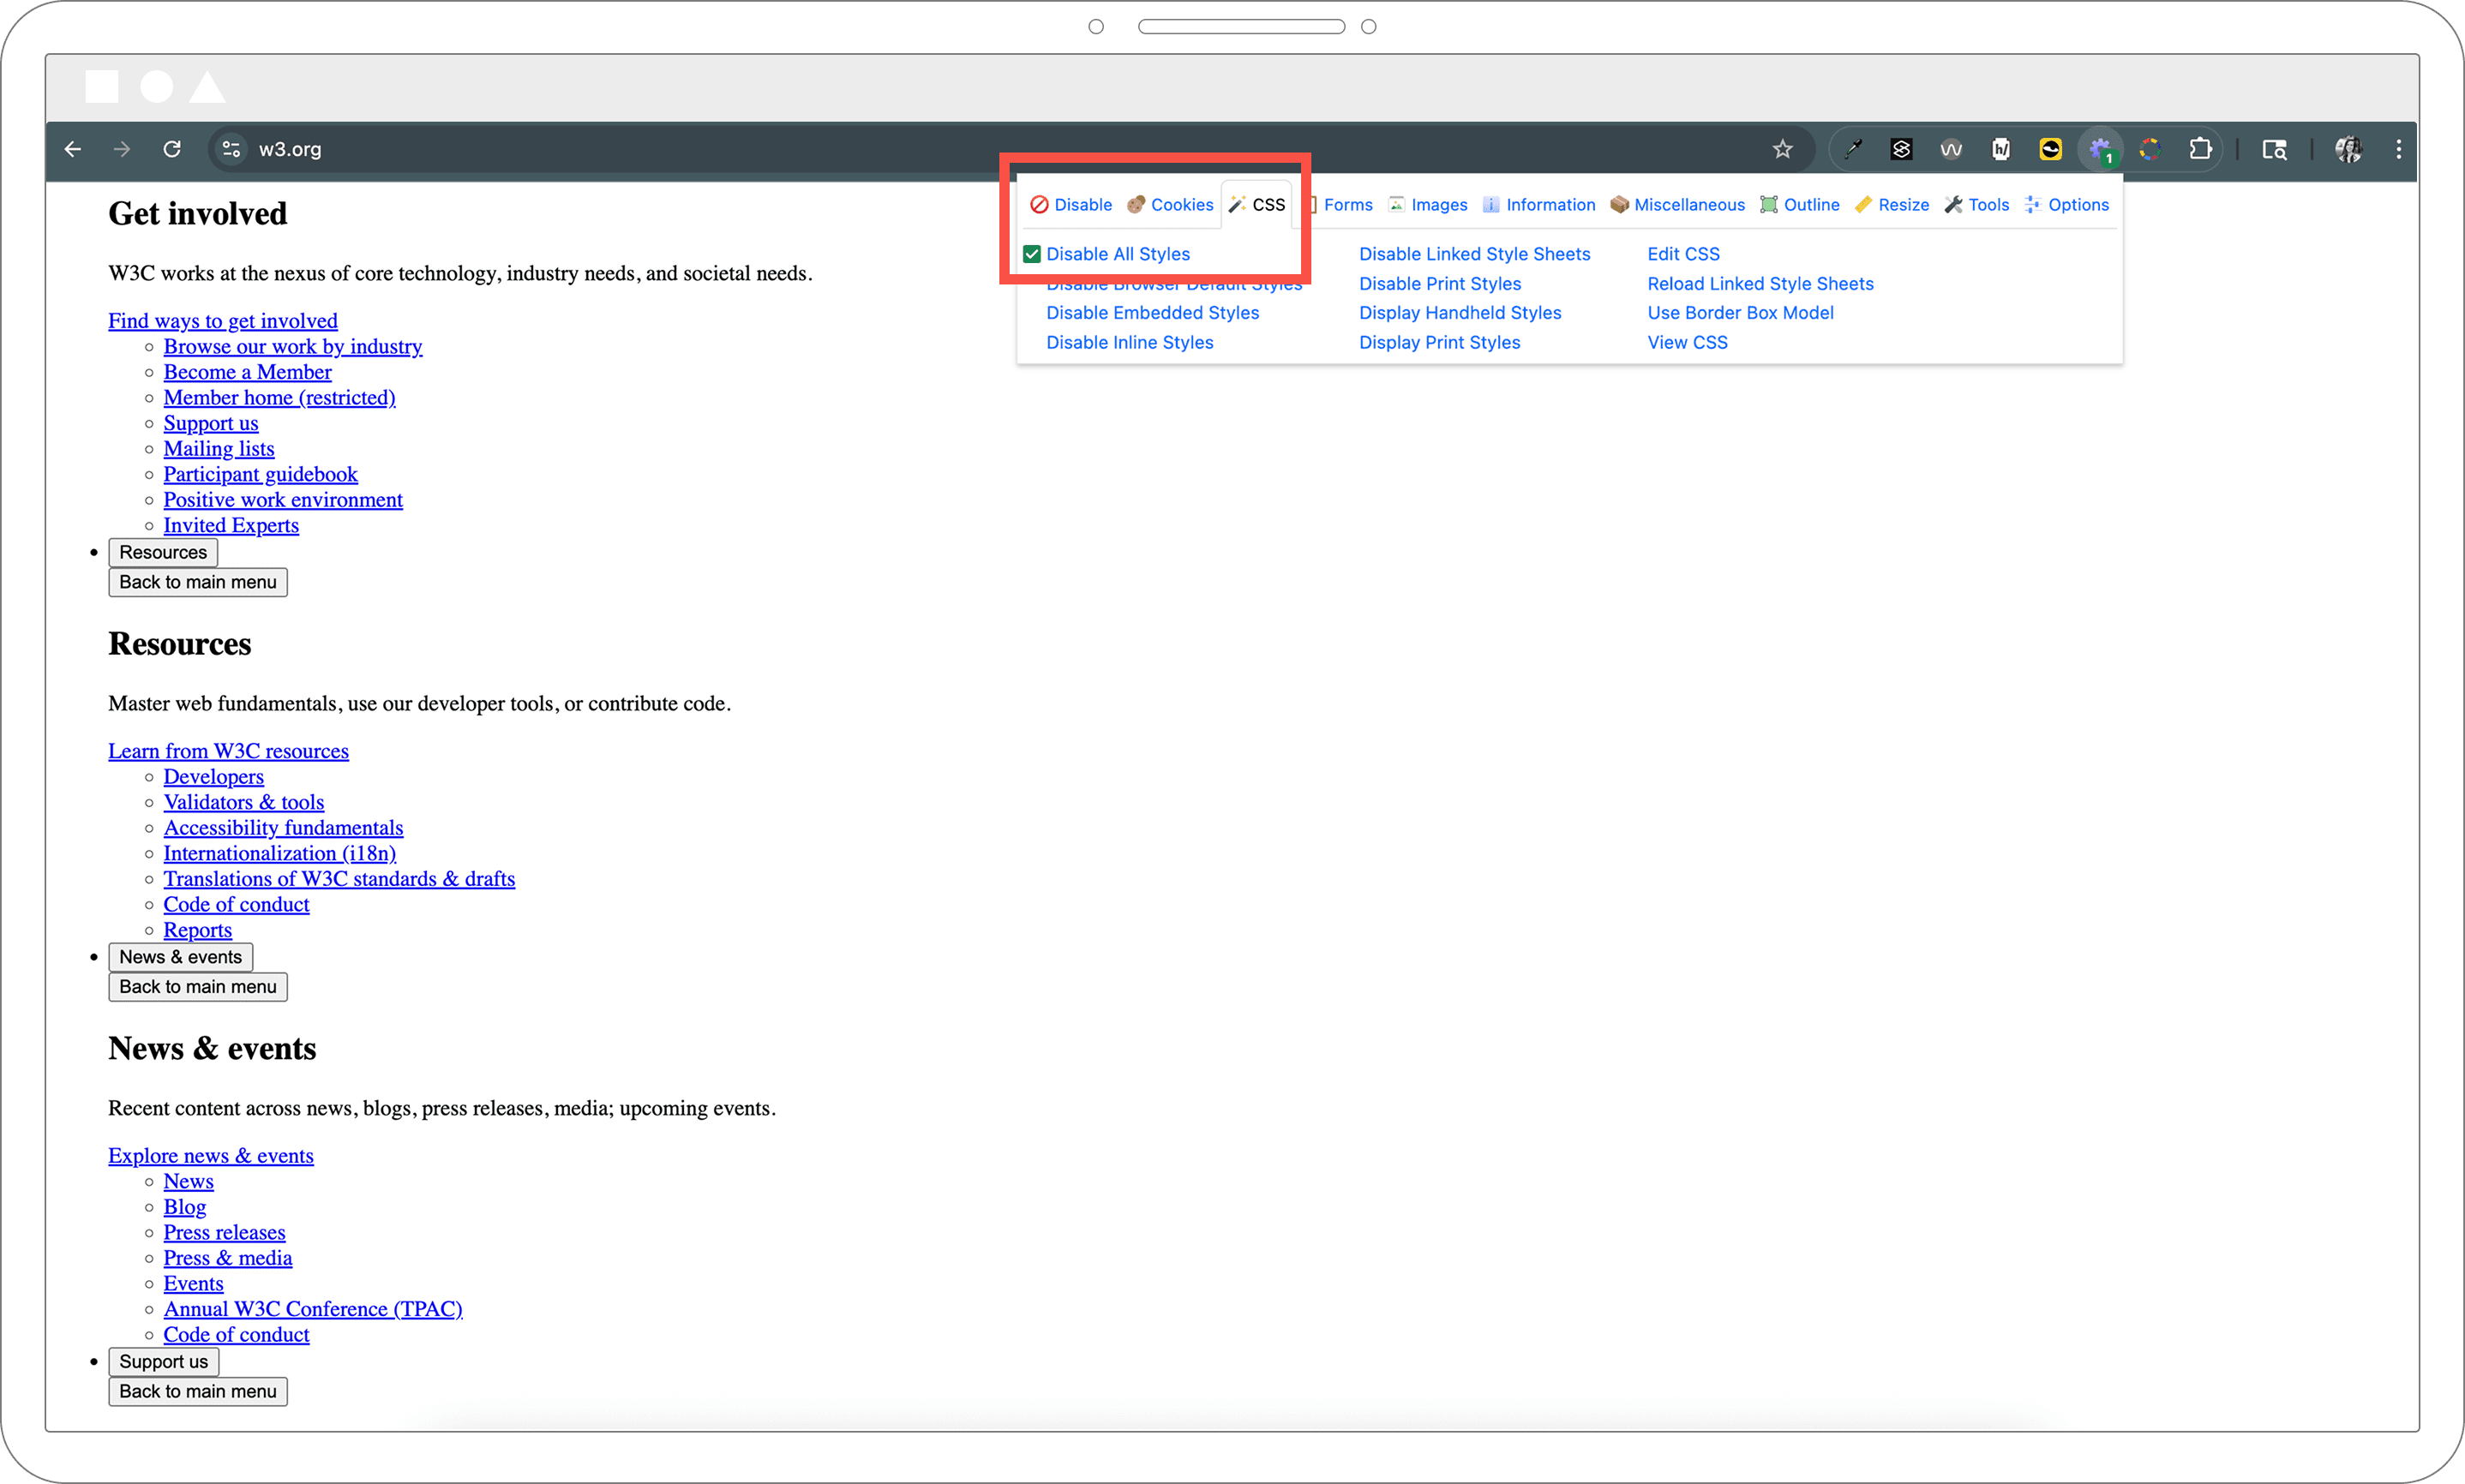Click the black S extension icon

click(1901, 149)
